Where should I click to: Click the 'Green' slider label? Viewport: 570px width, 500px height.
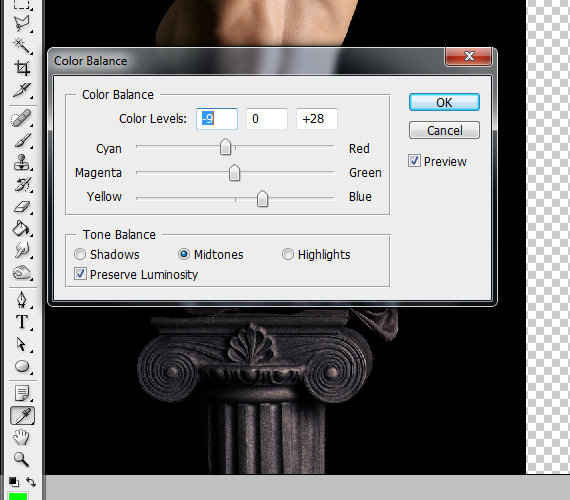click(365, 172)
